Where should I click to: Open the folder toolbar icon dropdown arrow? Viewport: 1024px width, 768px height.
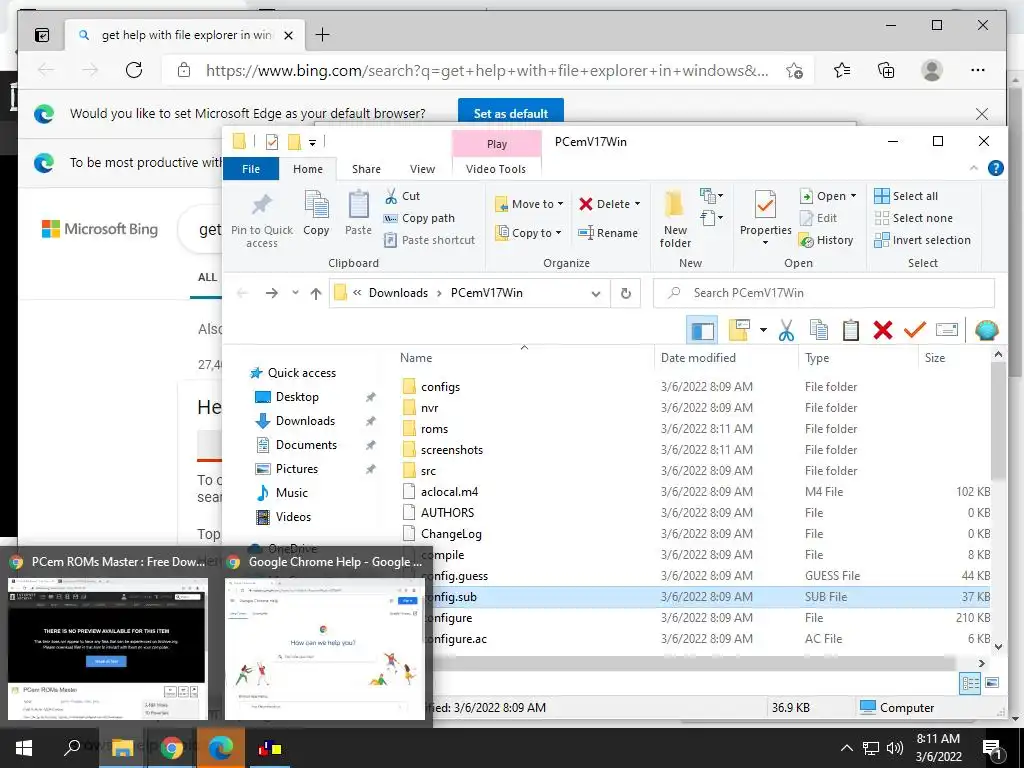point(763,330)
